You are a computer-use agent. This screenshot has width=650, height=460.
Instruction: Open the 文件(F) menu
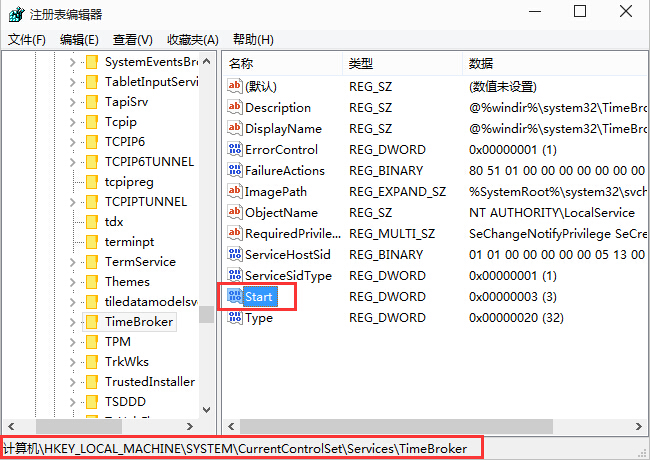click(x=27, y=40)
